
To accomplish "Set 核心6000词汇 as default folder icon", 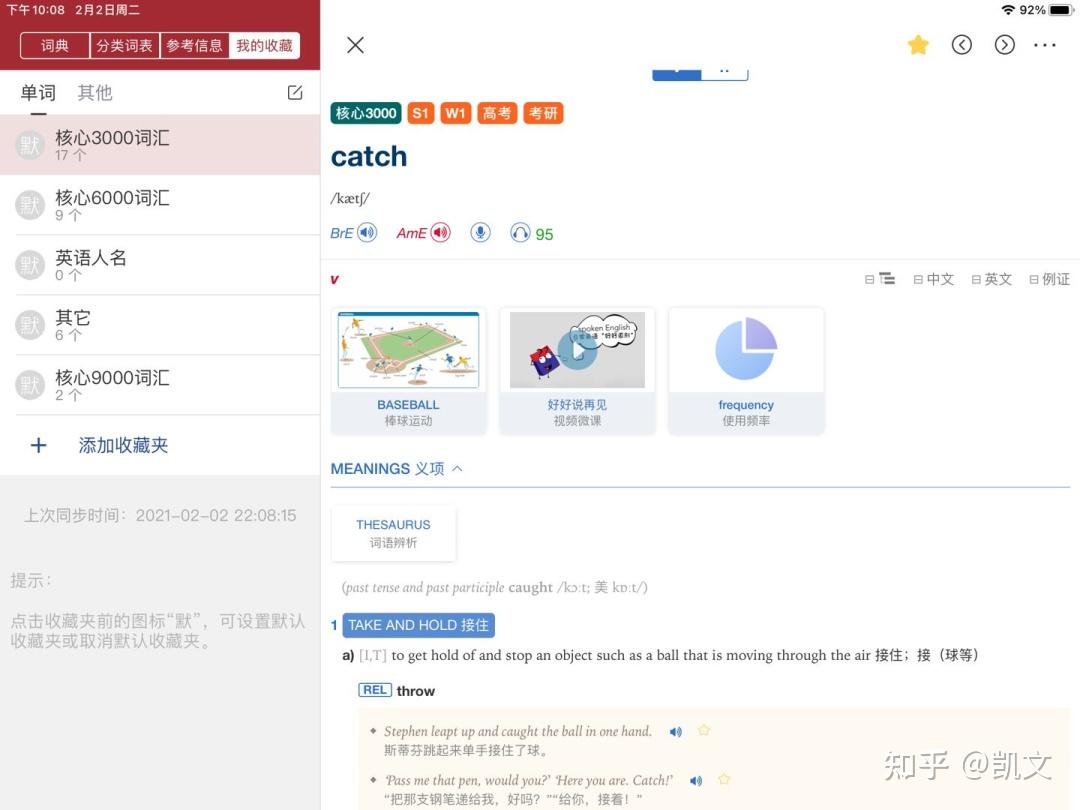I will coord(30,205).
